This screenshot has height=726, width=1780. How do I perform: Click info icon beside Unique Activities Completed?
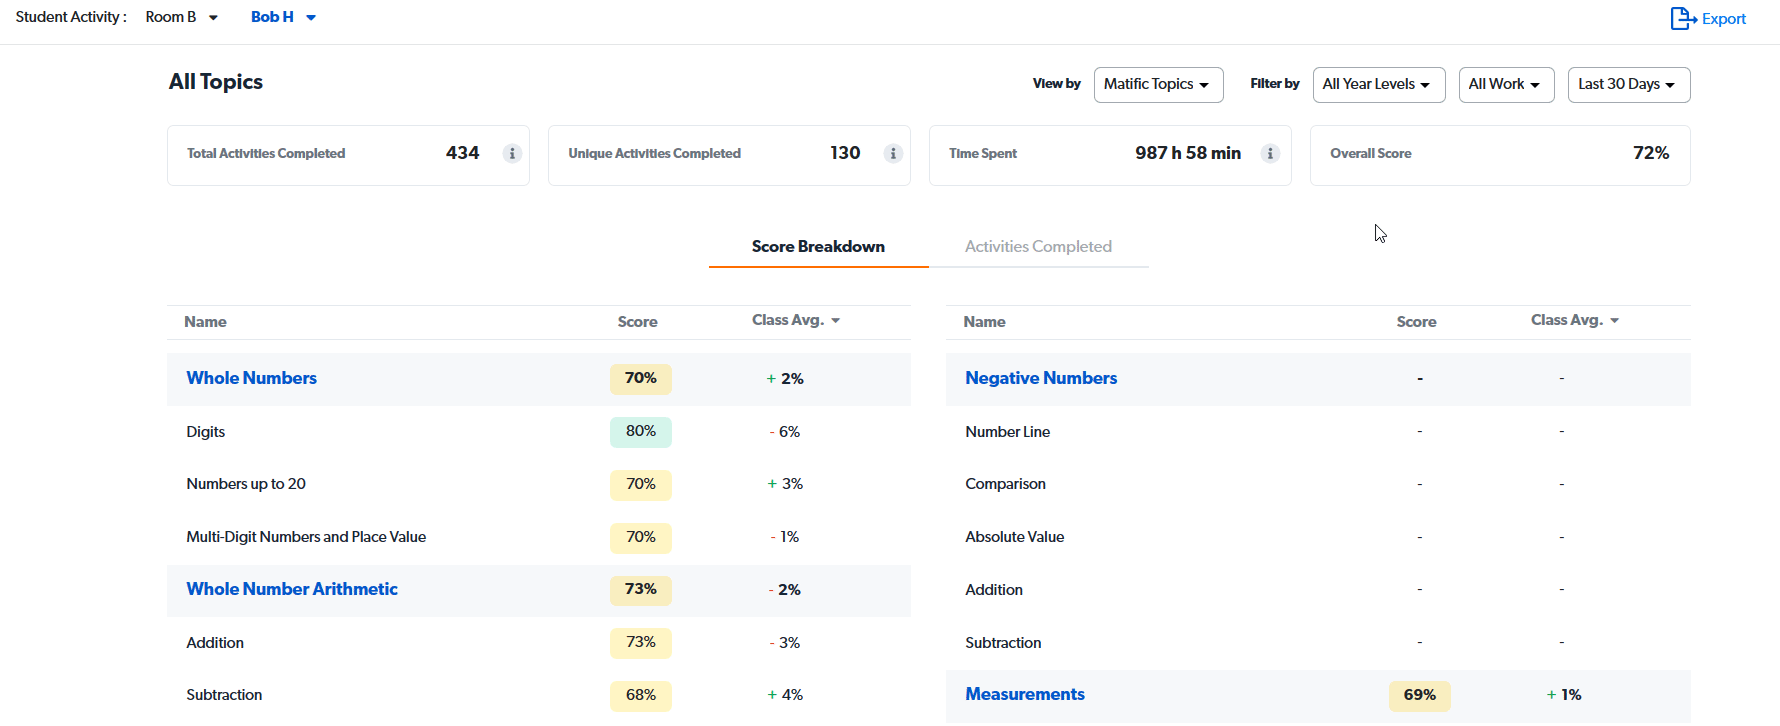(x=893, y=154)
